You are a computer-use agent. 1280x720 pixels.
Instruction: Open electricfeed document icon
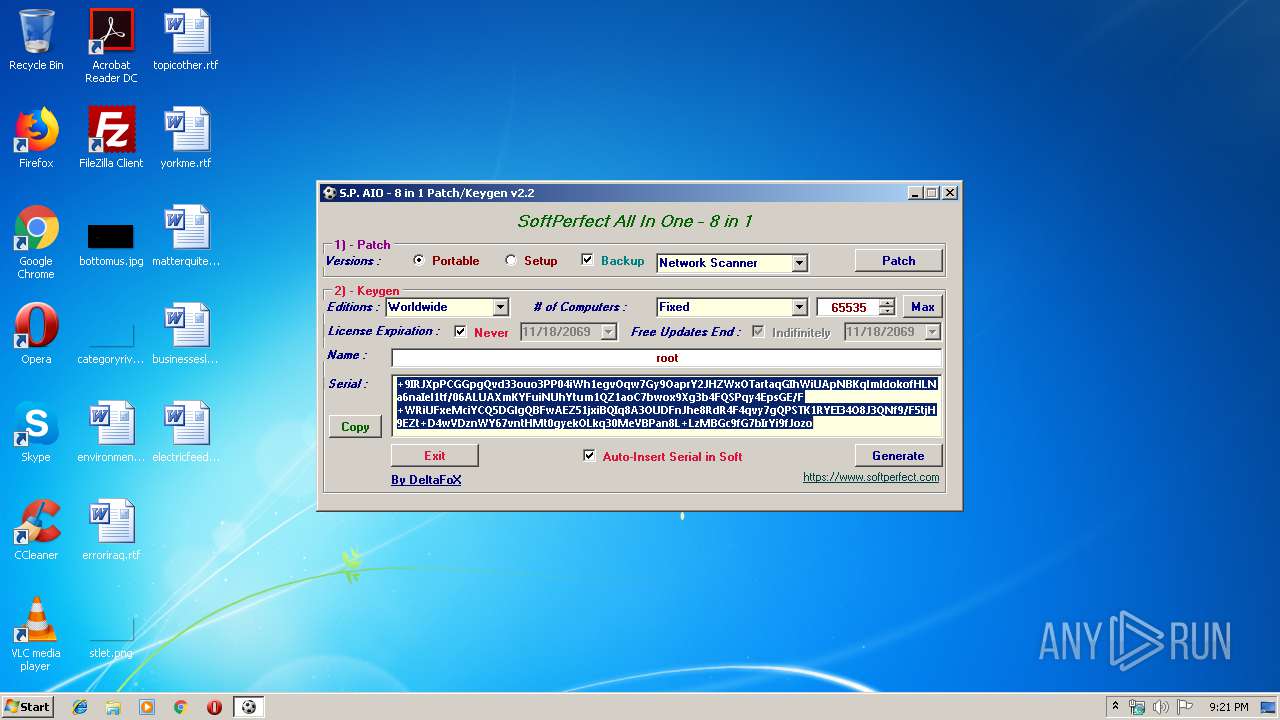tap(186, 432)
